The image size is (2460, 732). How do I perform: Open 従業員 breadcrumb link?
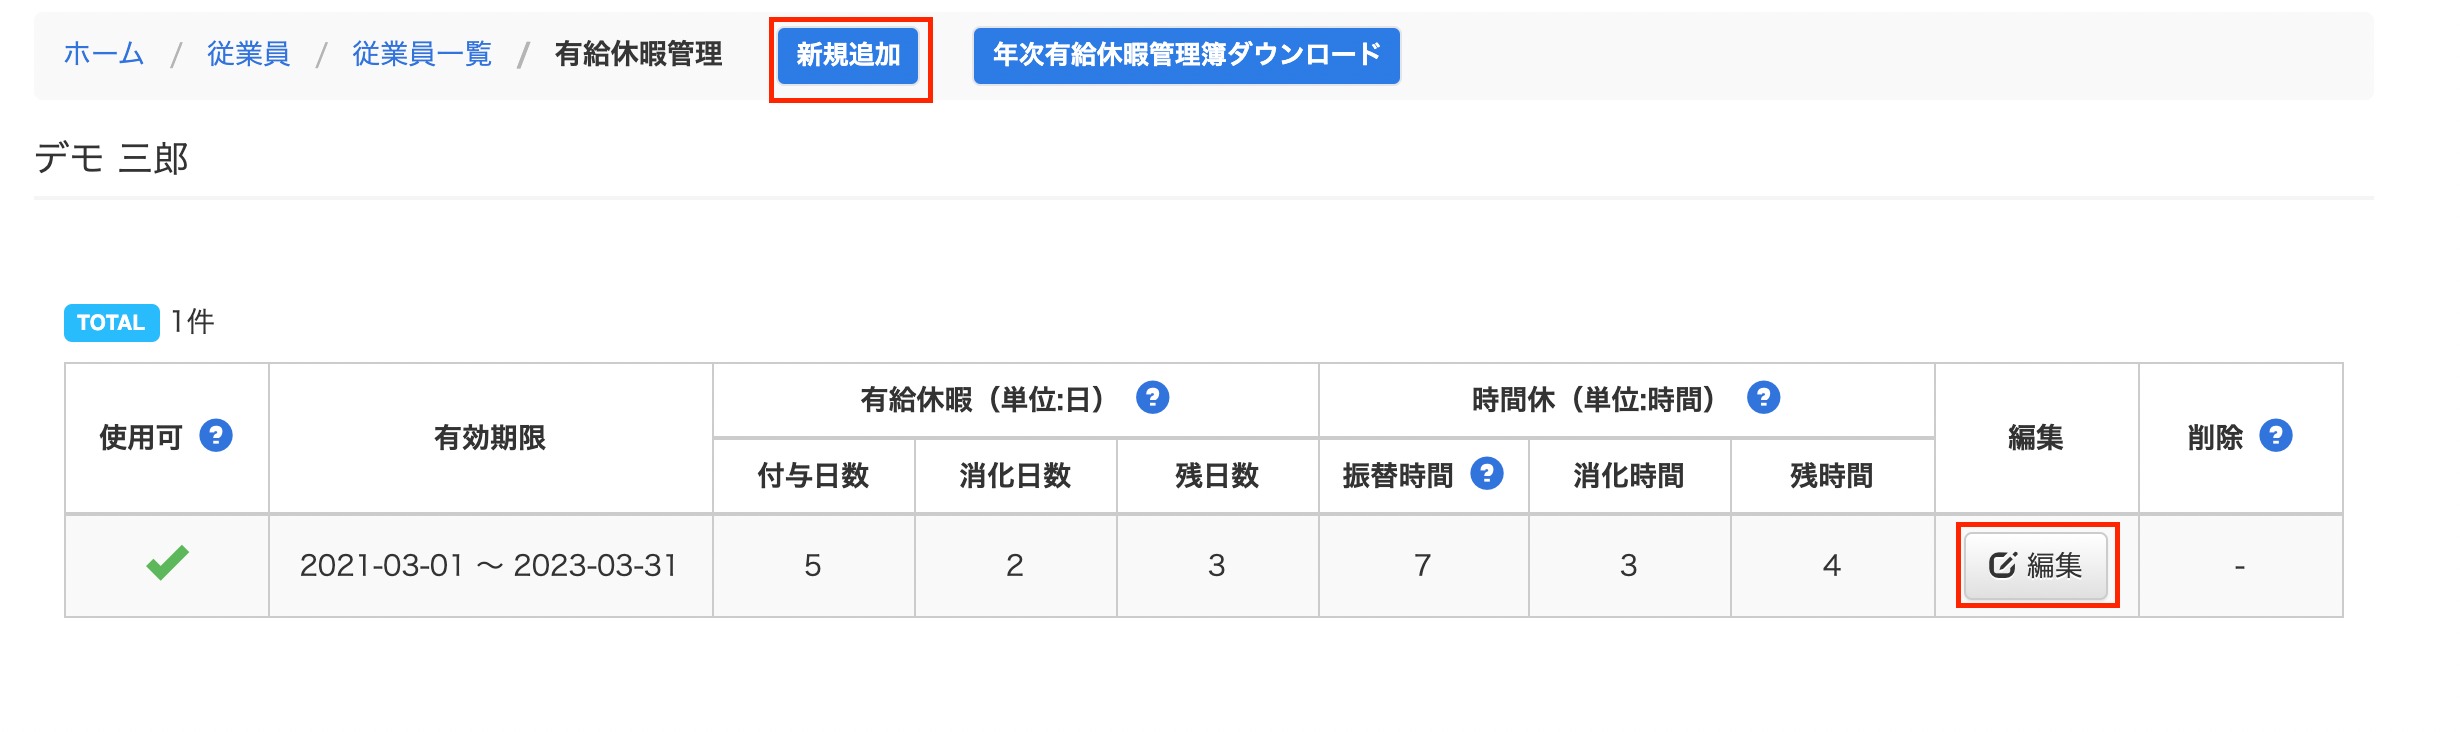click(248, 54)
